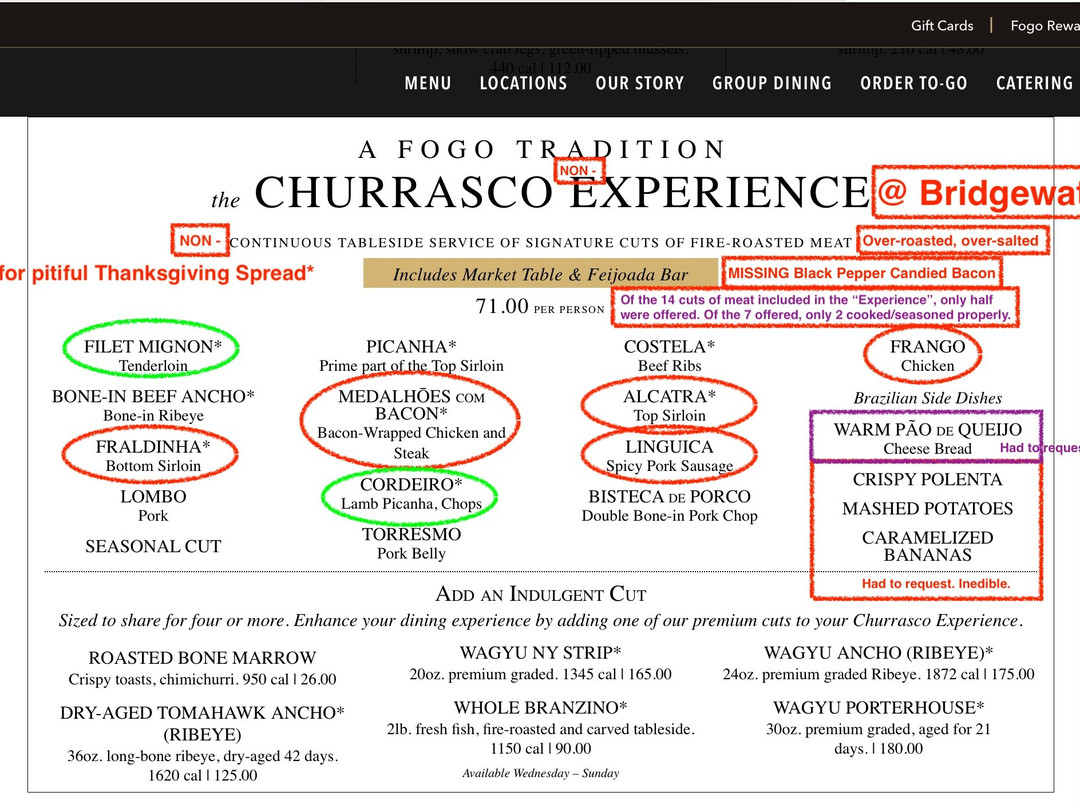Open the Gift Cards link

coord(941,26)
